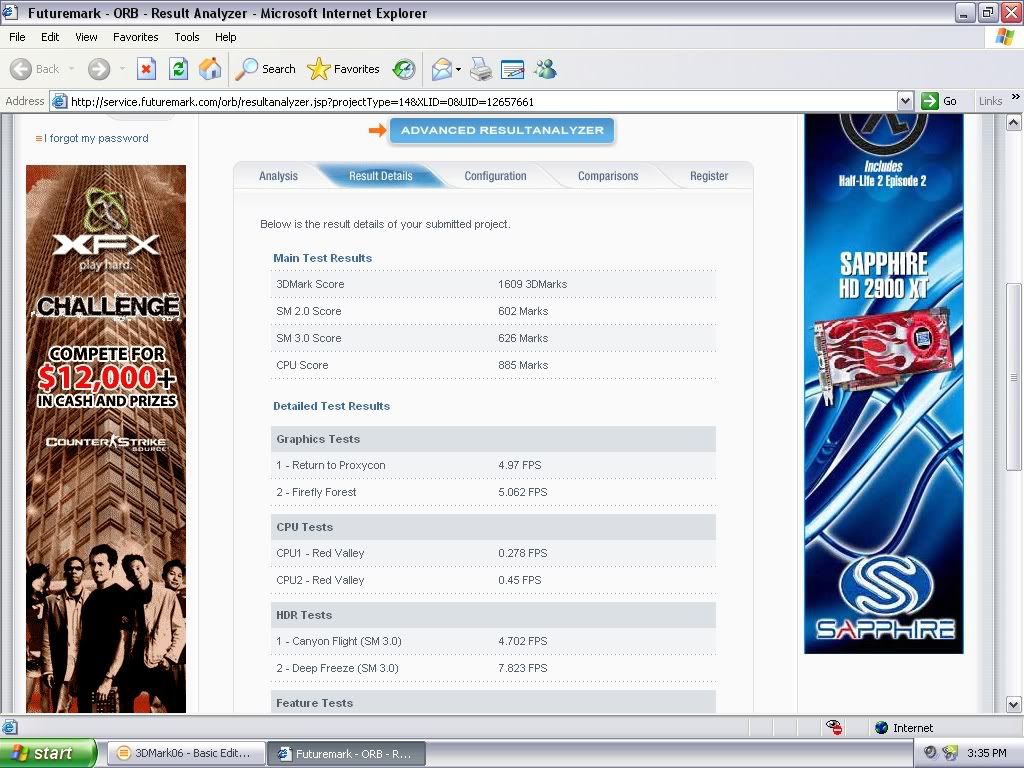Launch the Messenger icon in toolbar
The height and width of the screenshot is (768, 1024).
(x=544, y=69)
